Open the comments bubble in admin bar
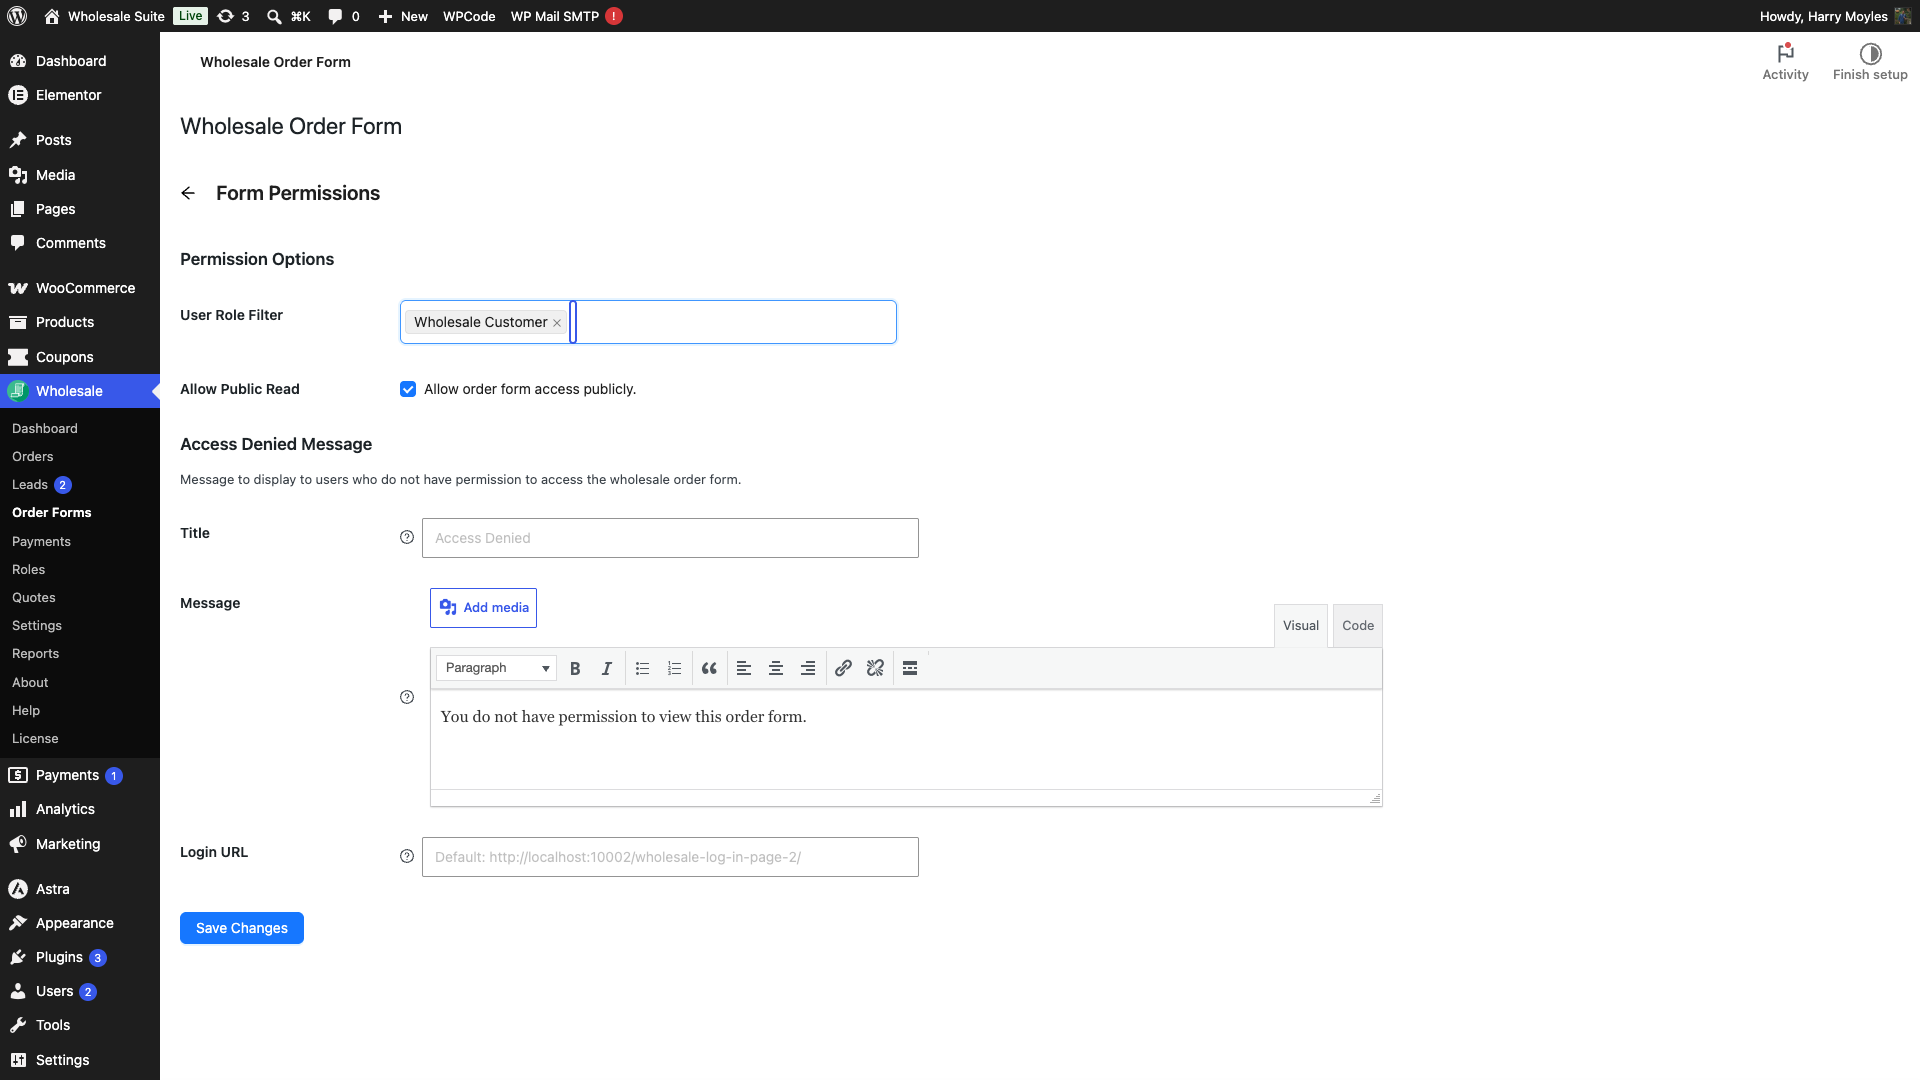1920x1080 pixels. 344,16
